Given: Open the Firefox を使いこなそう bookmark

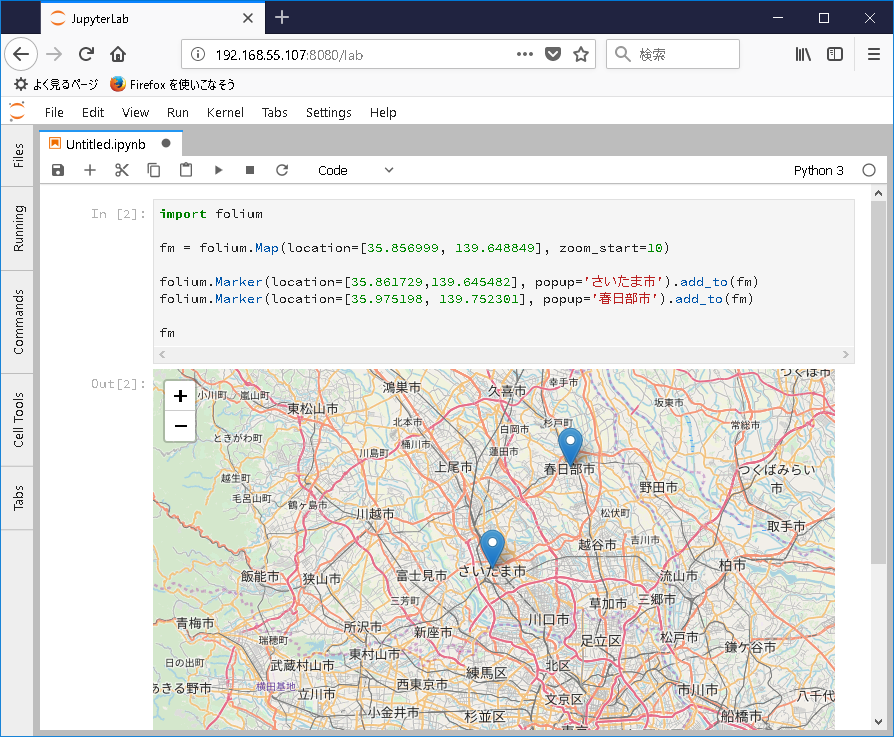Looking at the screenshot, I should tap(173, 84).
